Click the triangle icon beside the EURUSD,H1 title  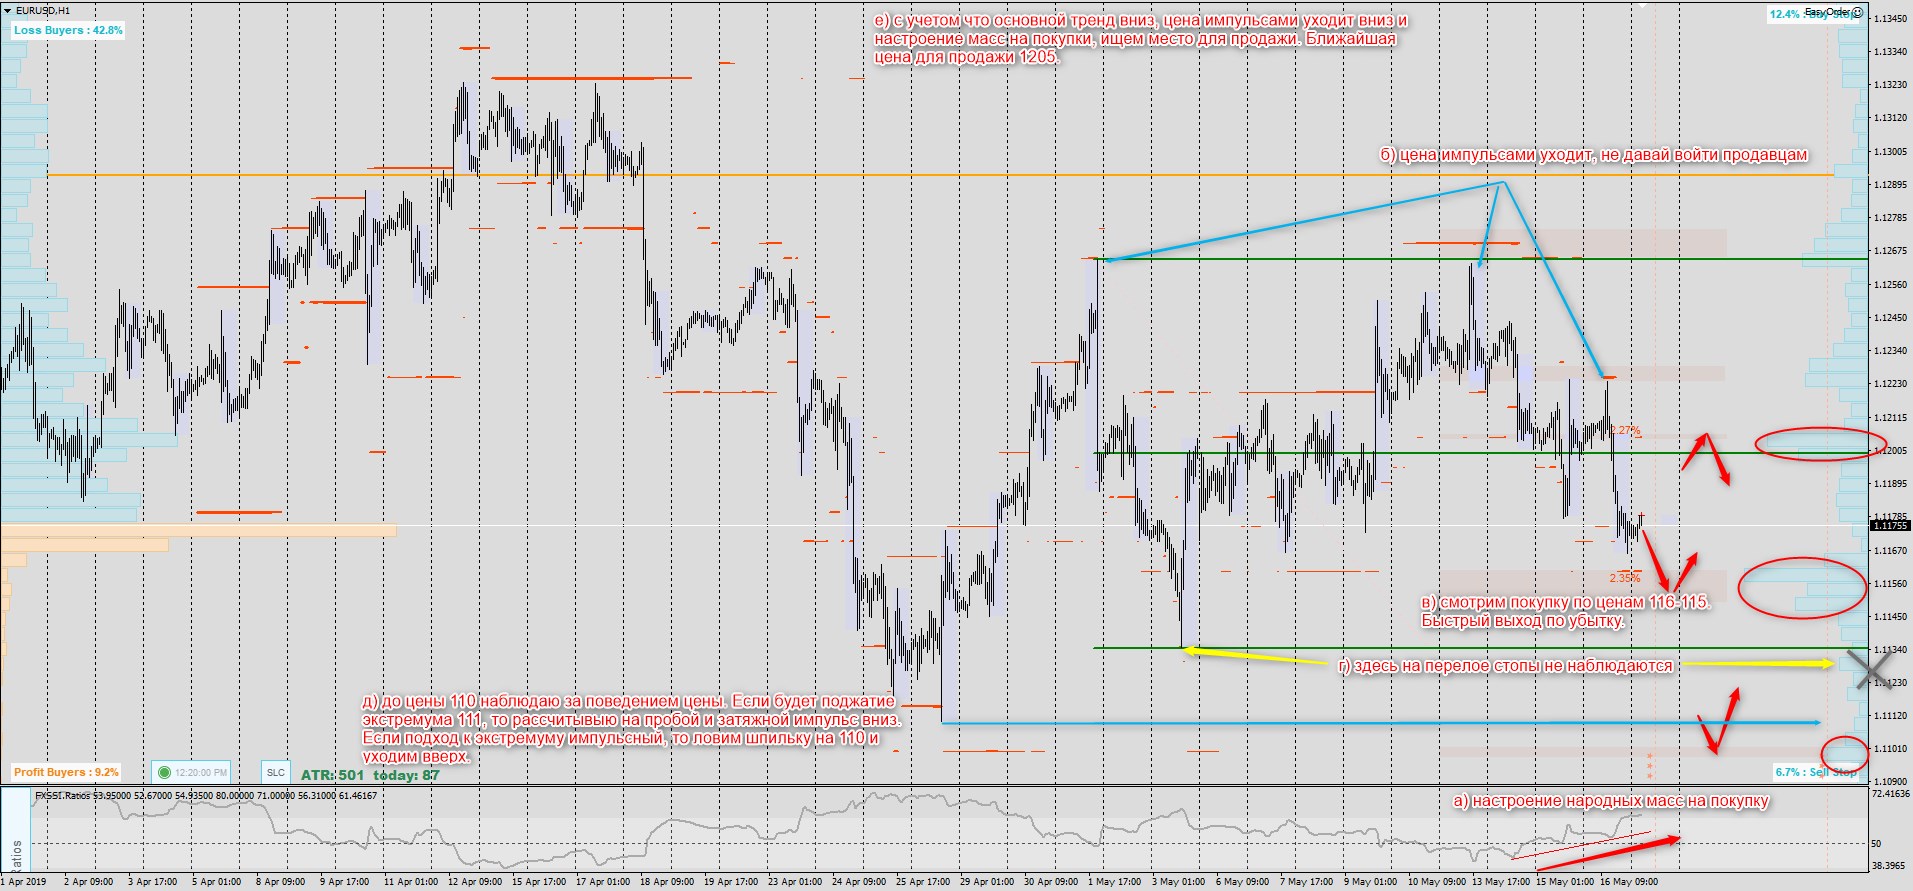tap(8, 10)
